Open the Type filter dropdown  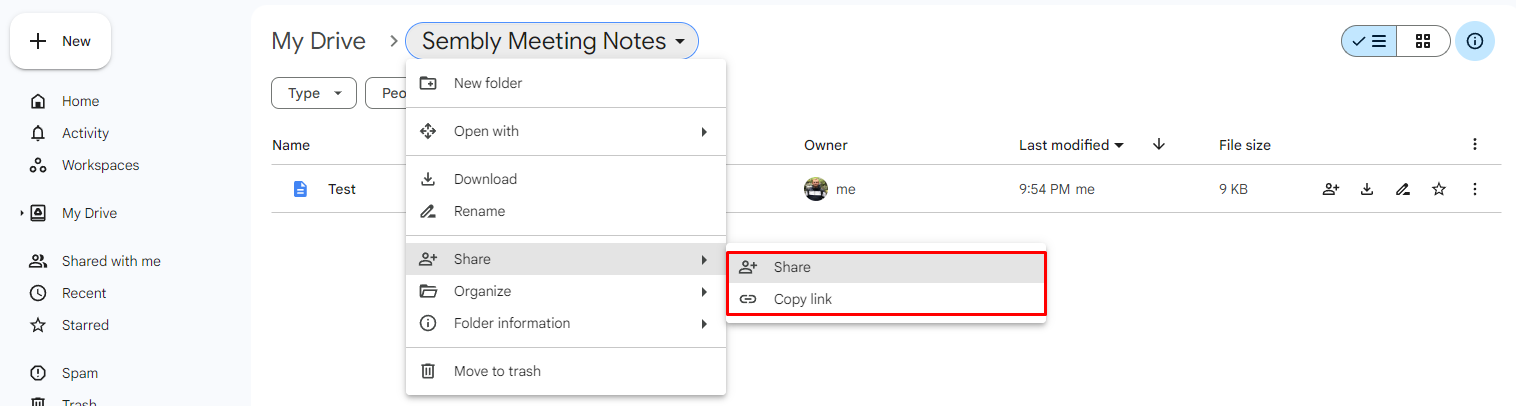pos(314,93)
